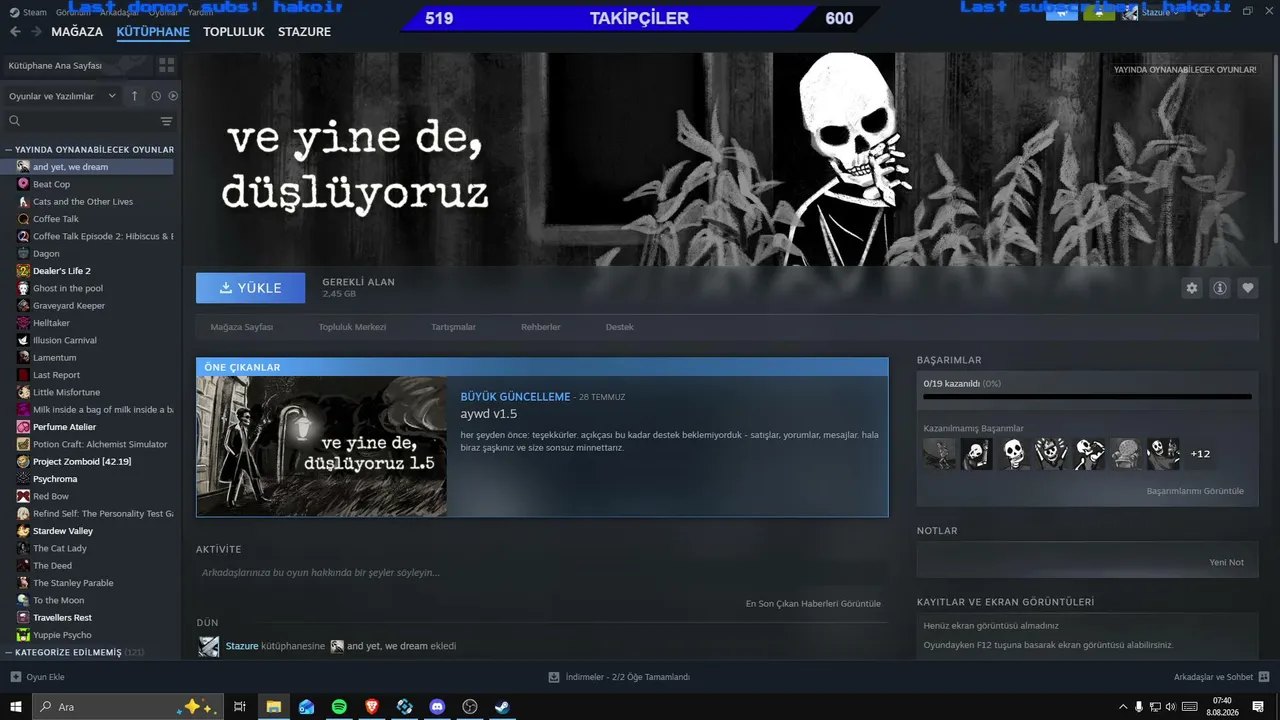Click the Psychroma game icon

(x=23, y=479)
